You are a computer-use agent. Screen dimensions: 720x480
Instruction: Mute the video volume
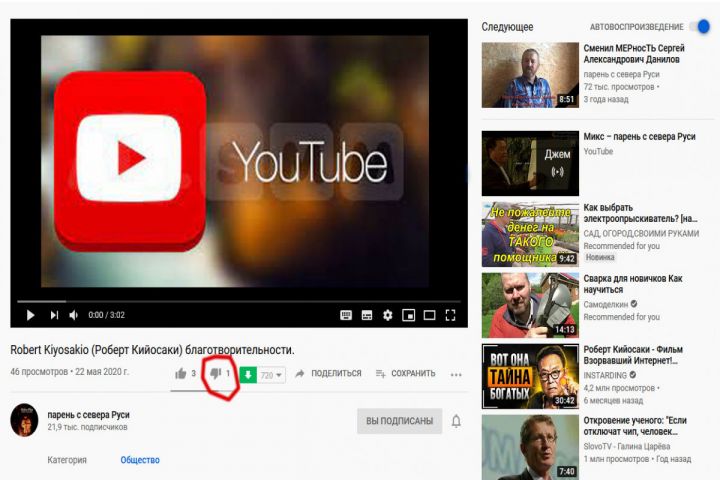[73, 315]
